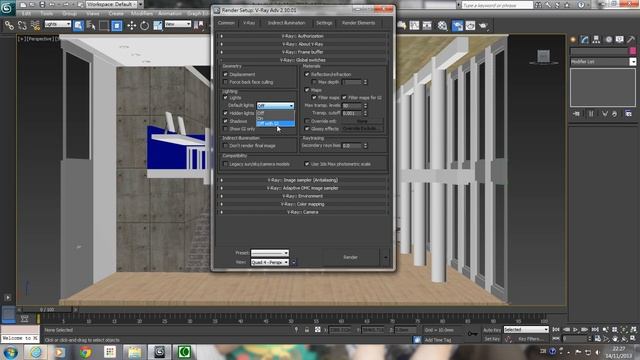Open Select by Name list icon
Viewport: 640px width, 360px height.
pyautogui.click(x=91, y=26)
